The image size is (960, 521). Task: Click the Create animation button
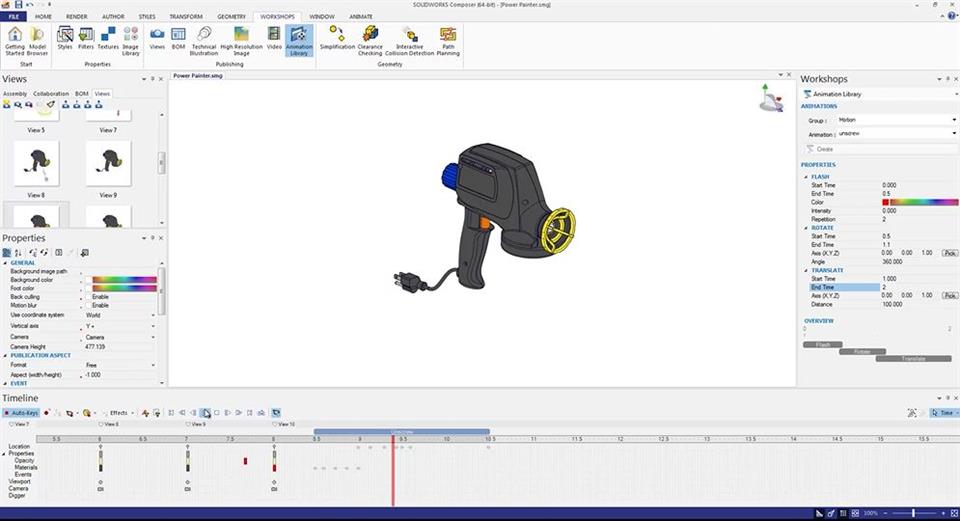pos(824,149)
